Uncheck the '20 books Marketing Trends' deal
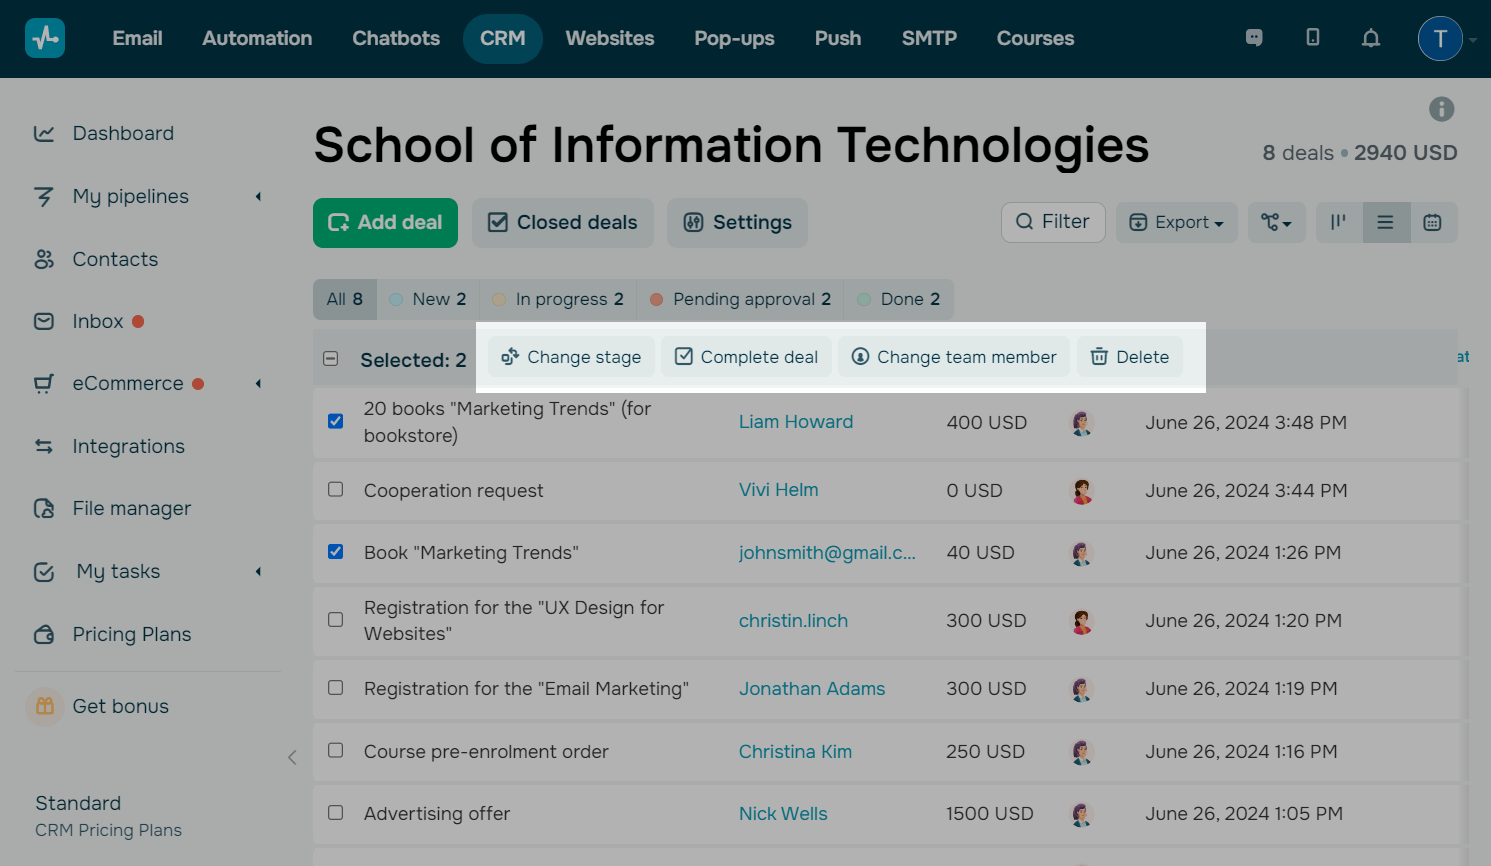 click(336, 421)
